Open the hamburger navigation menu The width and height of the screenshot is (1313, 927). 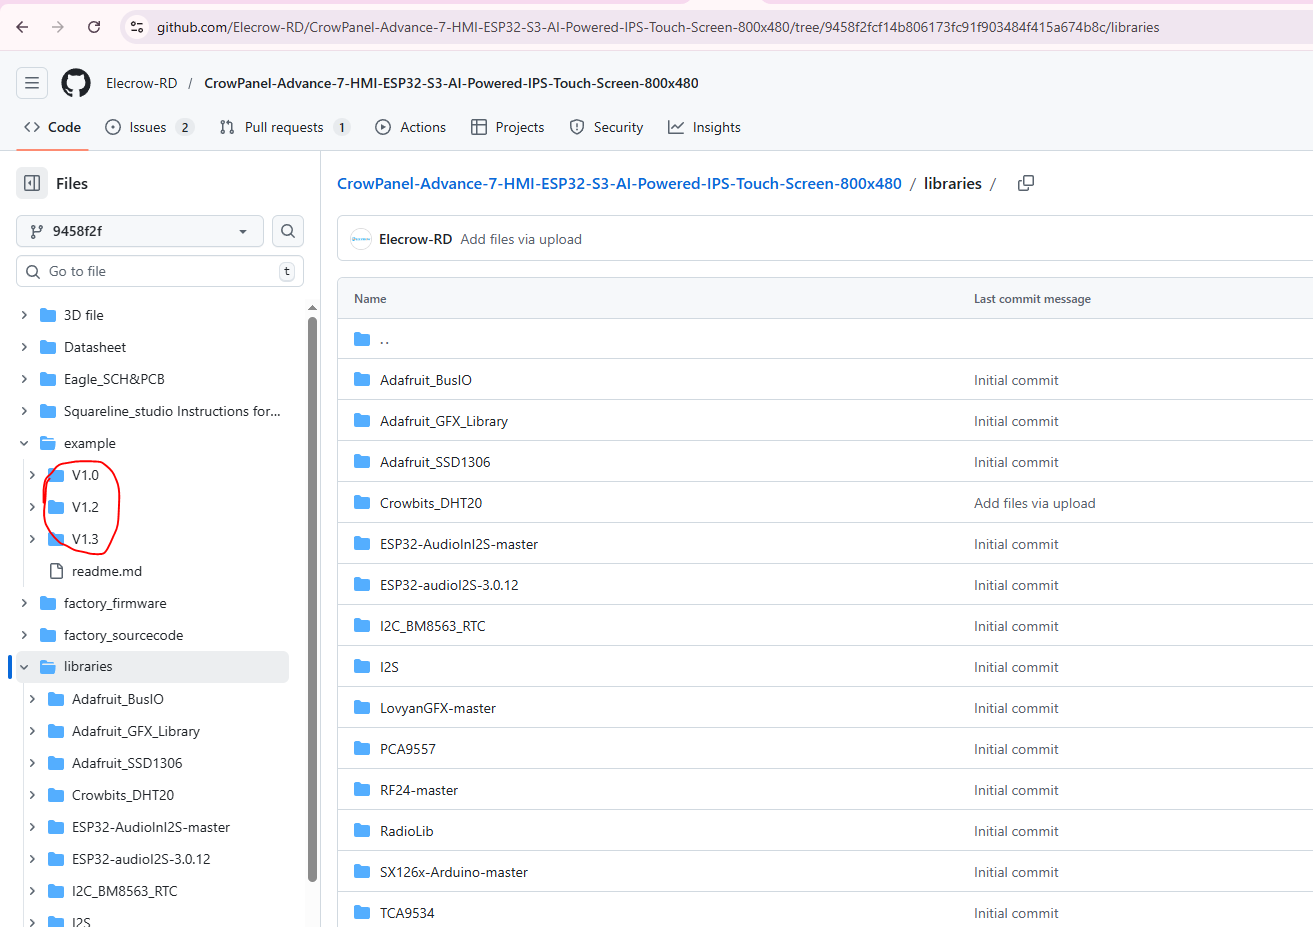click(32, 83)
